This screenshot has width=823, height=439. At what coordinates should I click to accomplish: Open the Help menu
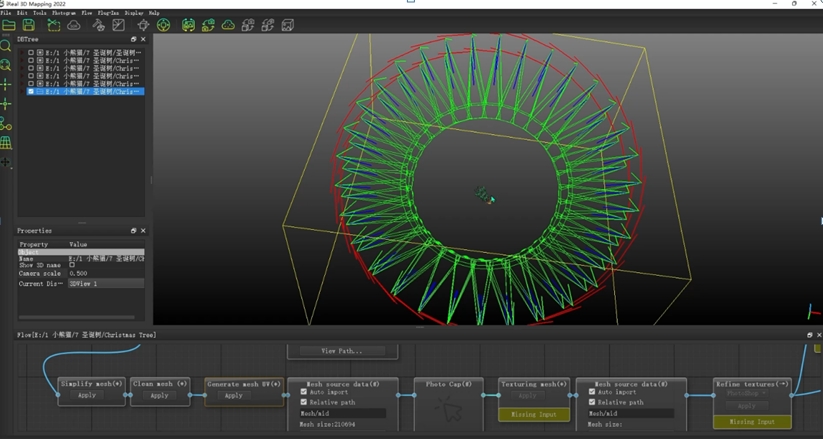(154, 13)
